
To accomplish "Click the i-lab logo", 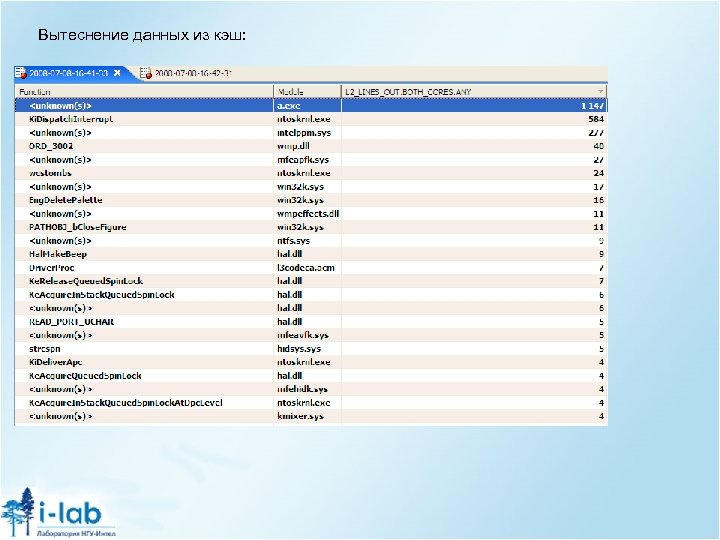I will [x=59, y=513].
